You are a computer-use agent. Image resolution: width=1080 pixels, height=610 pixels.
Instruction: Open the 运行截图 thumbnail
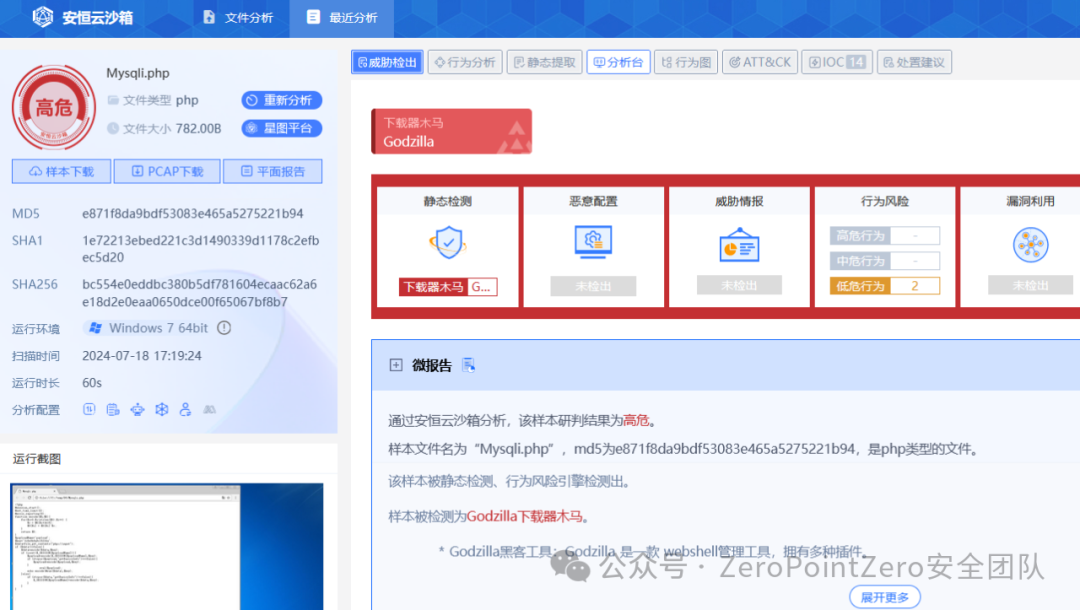pyautogui.click(x=167, y=547)
